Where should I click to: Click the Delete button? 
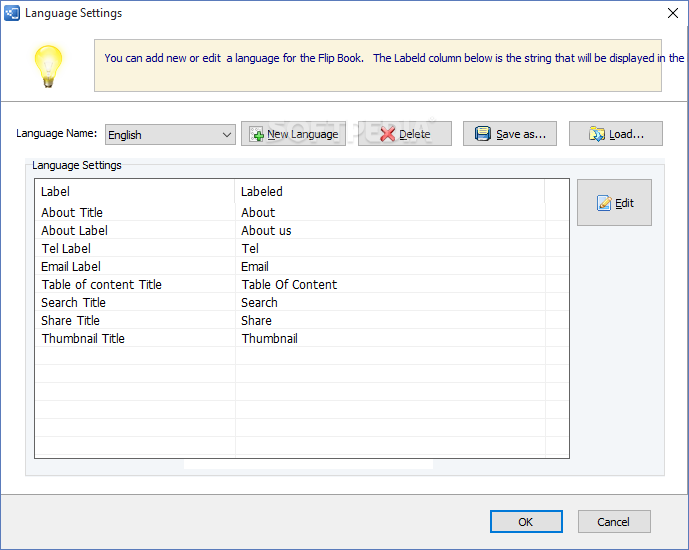tap(405, 134)
